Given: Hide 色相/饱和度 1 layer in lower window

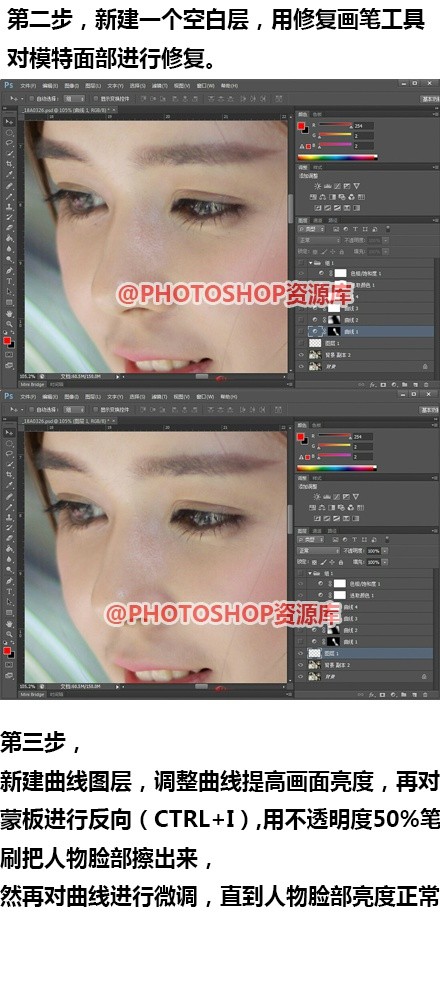Looking at the screenshot, I should click(300, 584).
